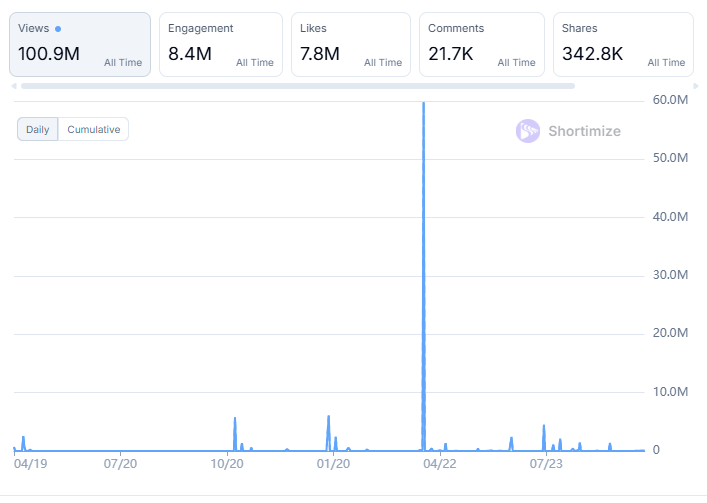Toggle chart to Cumulative view
The height and width of the screenshot is (503, 707).
[x=93, y=129]
